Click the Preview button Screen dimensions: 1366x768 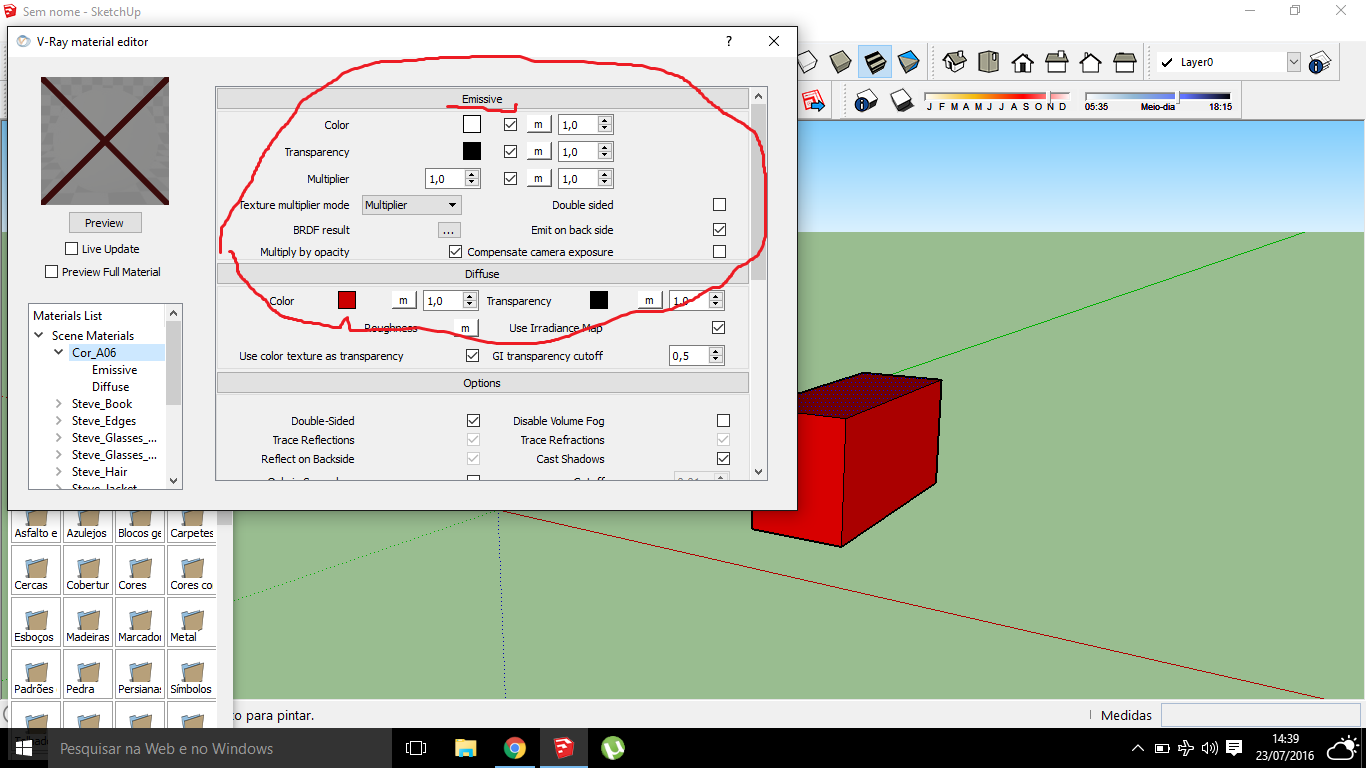pyautogui.click(x=104, y=223)
